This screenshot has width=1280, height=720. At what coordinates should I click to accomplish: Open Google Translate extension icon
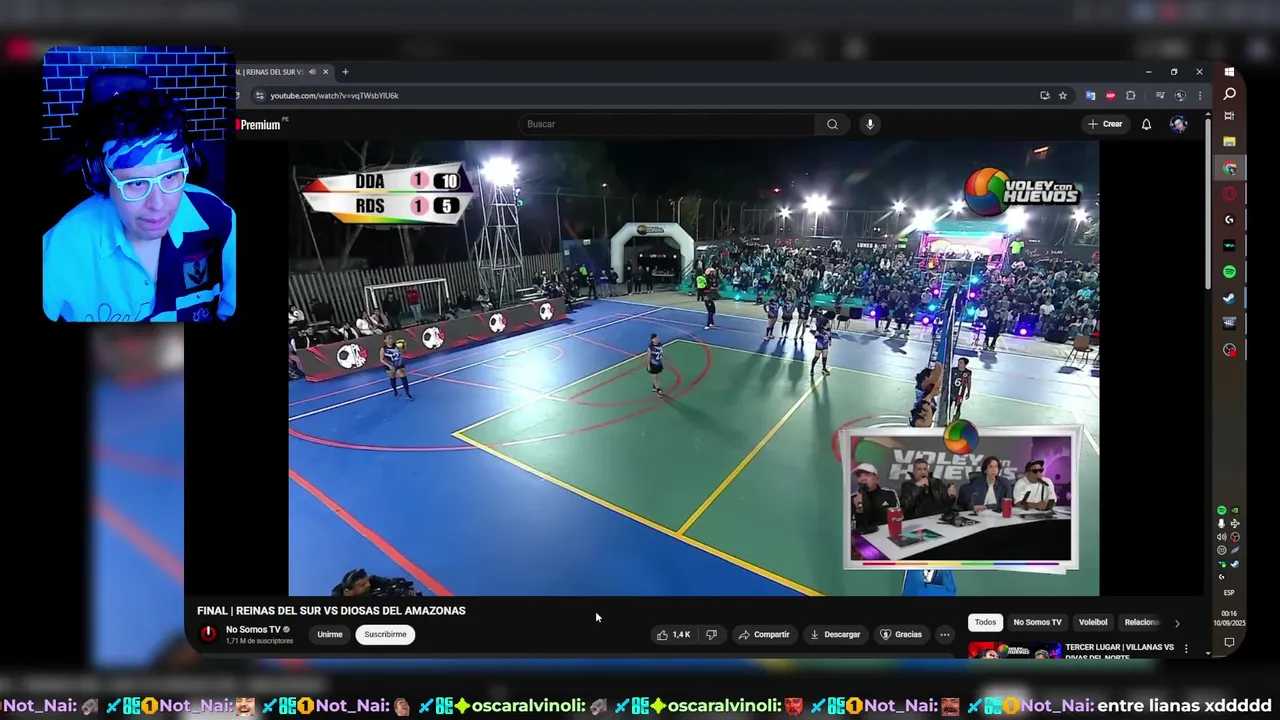1090,96
